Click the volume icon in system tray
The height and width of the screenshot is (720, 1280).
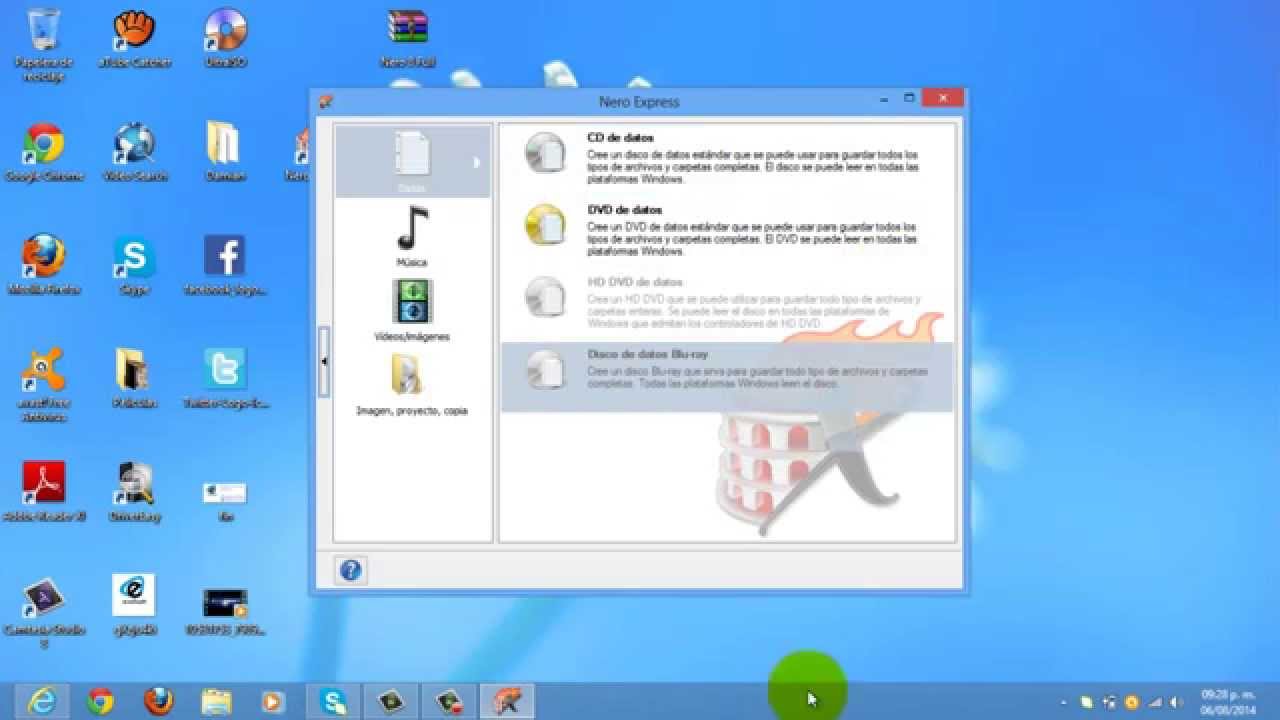click(x=1175, y=703)
